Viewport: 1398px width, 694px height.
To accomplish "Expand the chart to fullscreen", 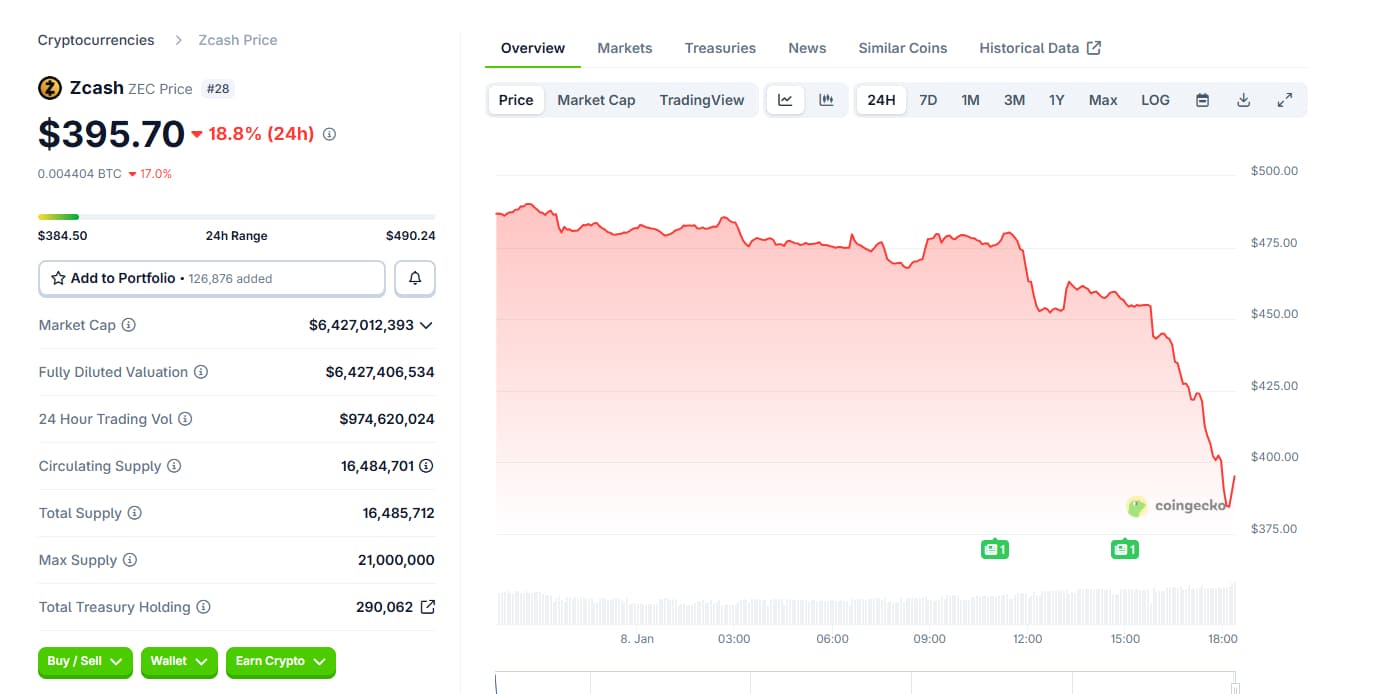I will [1285, 100].
